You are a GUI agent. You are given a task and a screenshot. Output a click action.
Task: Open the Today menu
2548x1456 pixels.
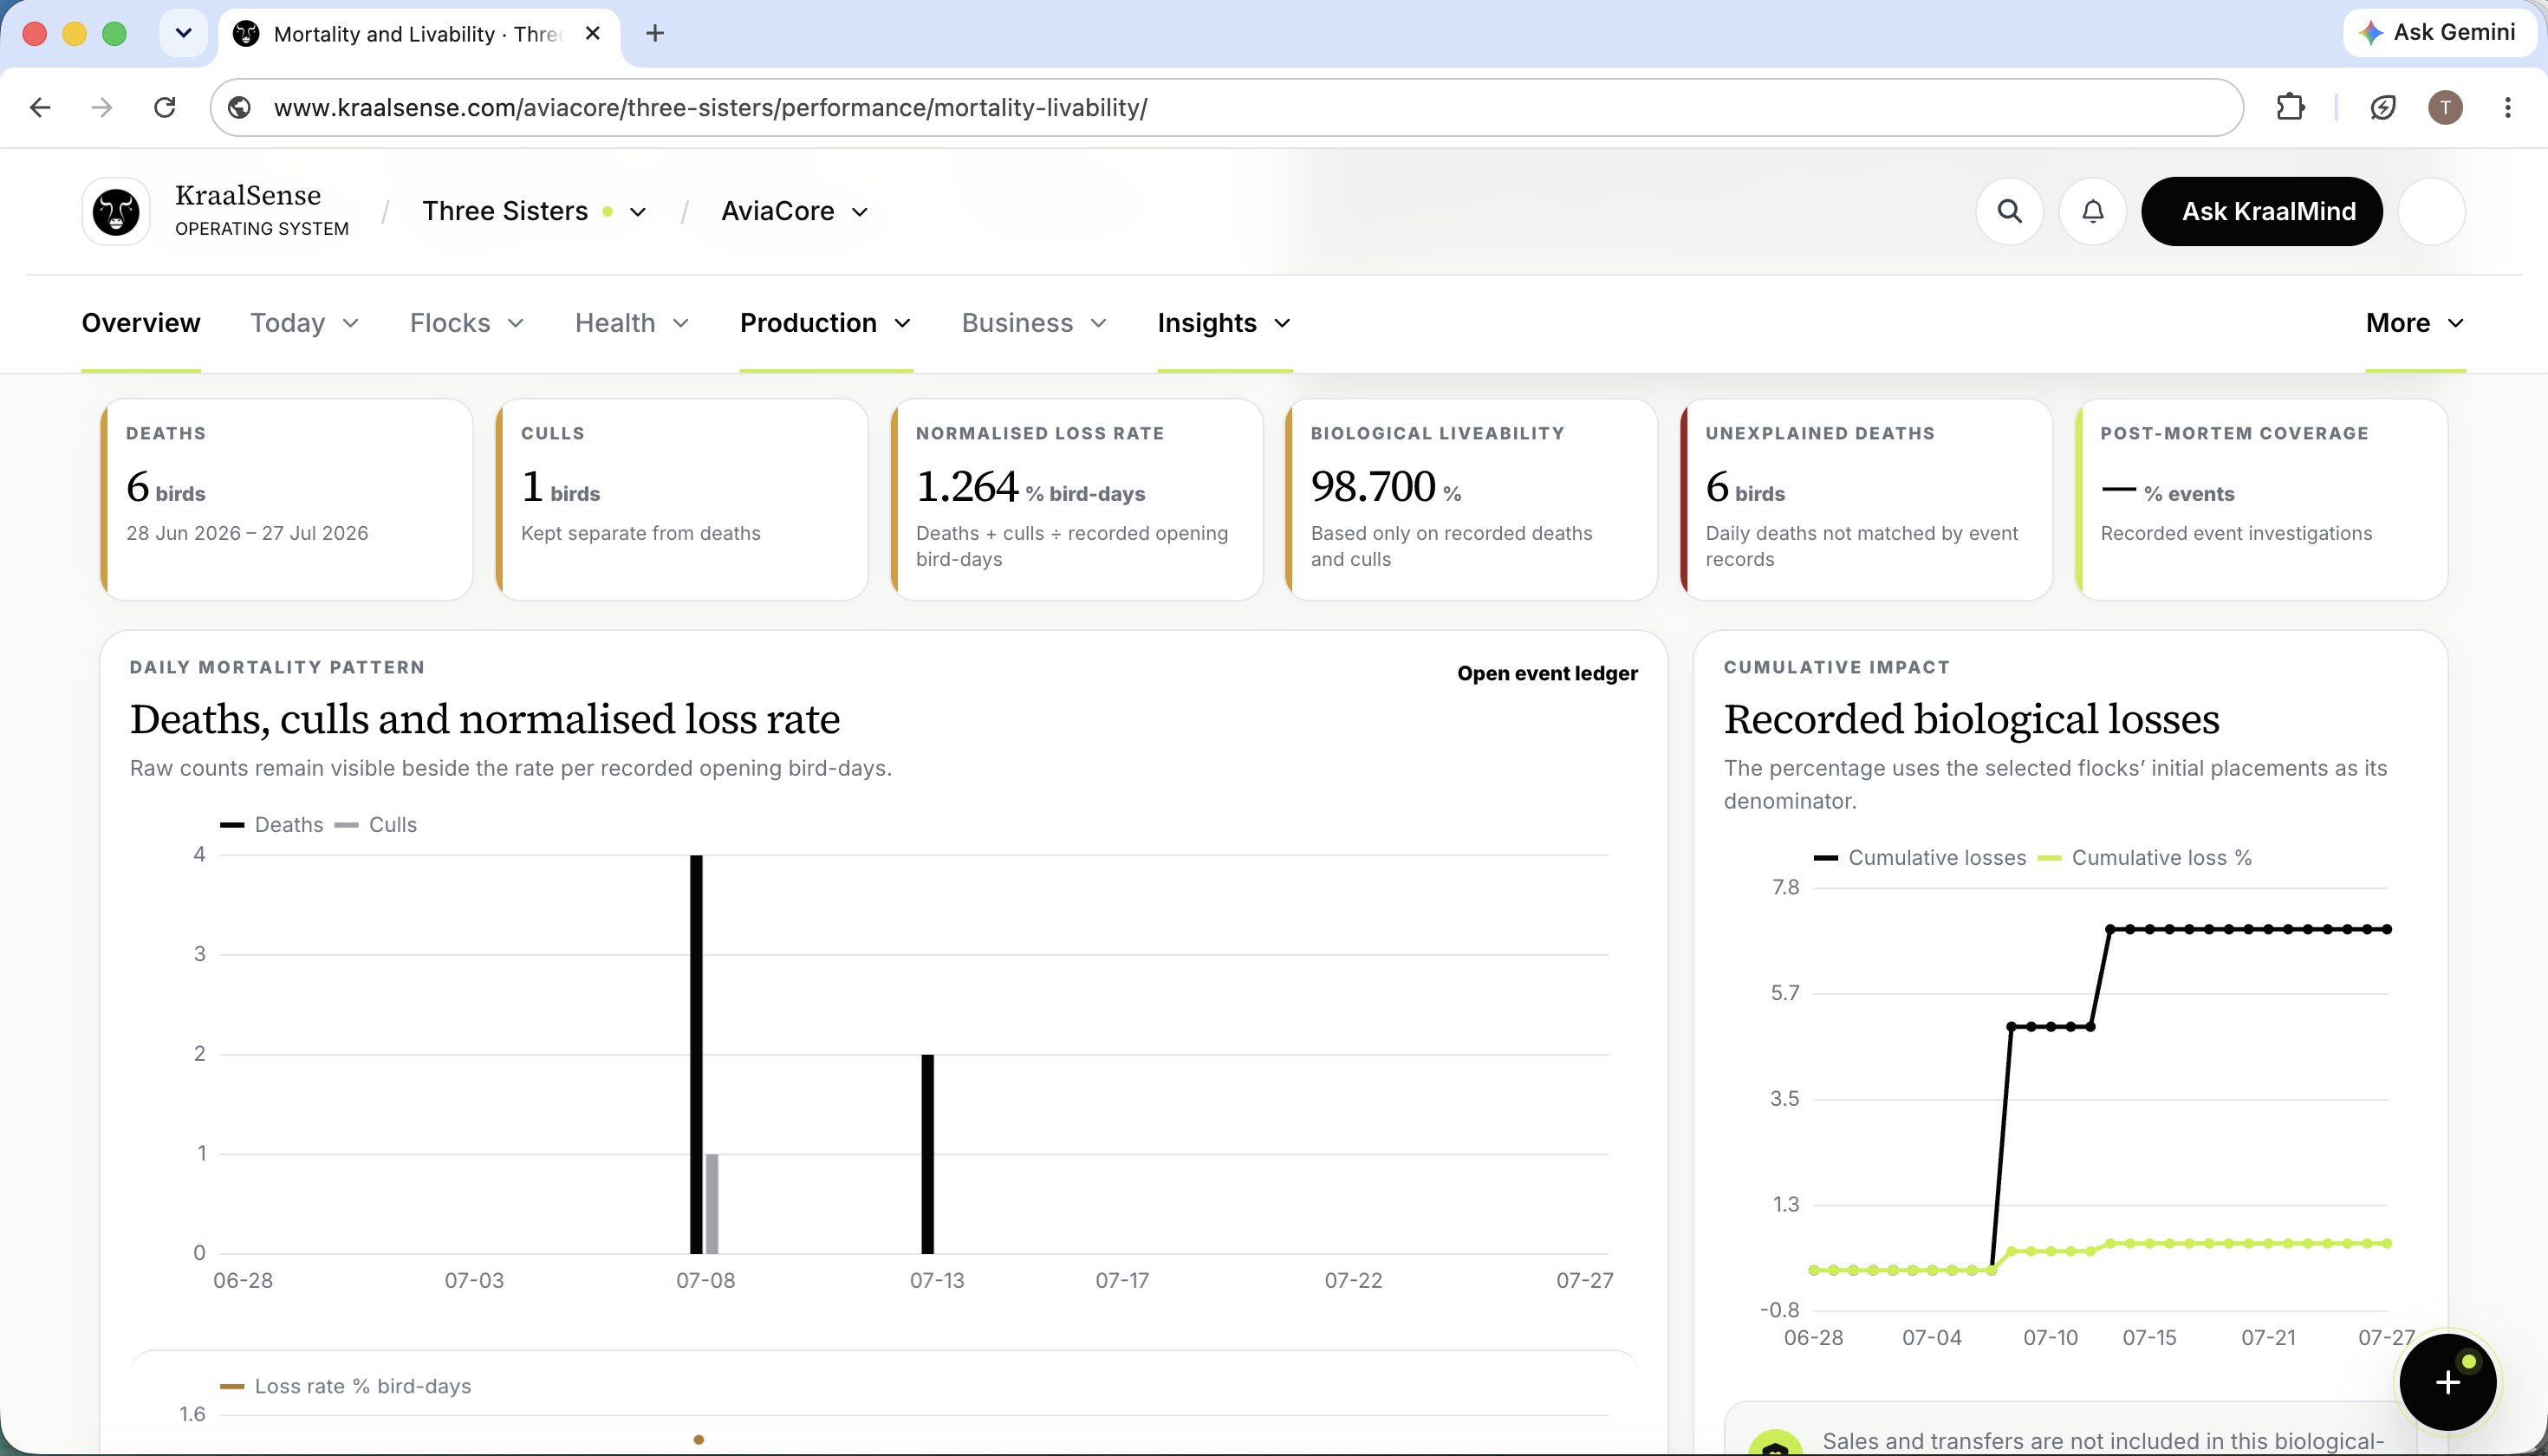(x=304, y=323)
